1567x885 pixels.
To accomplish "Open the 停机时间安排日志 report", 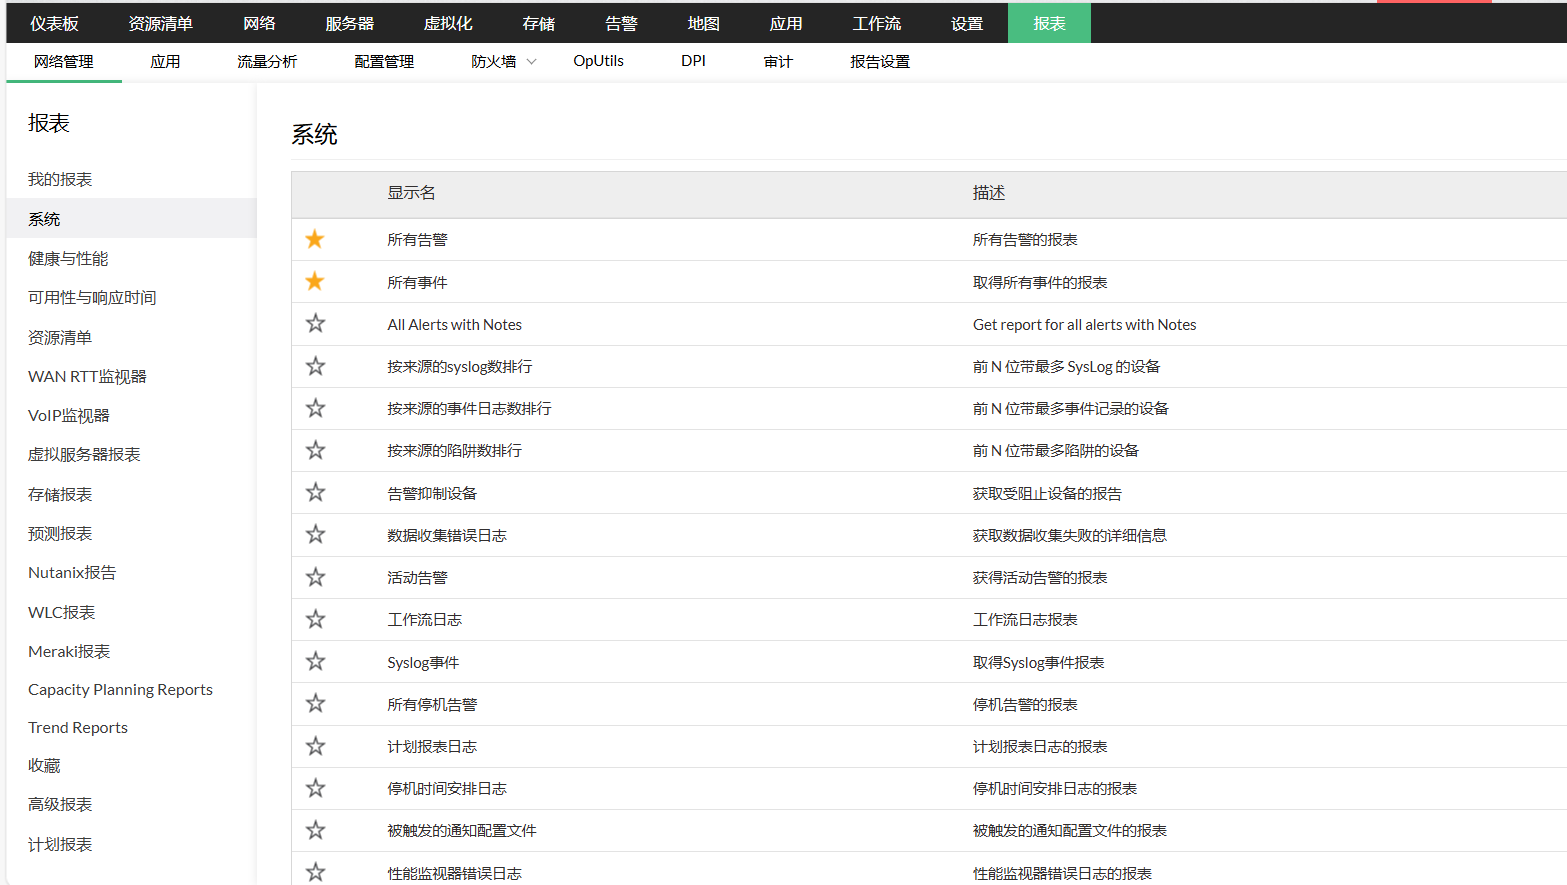I will pyautogui.click(x=446, y=789).
